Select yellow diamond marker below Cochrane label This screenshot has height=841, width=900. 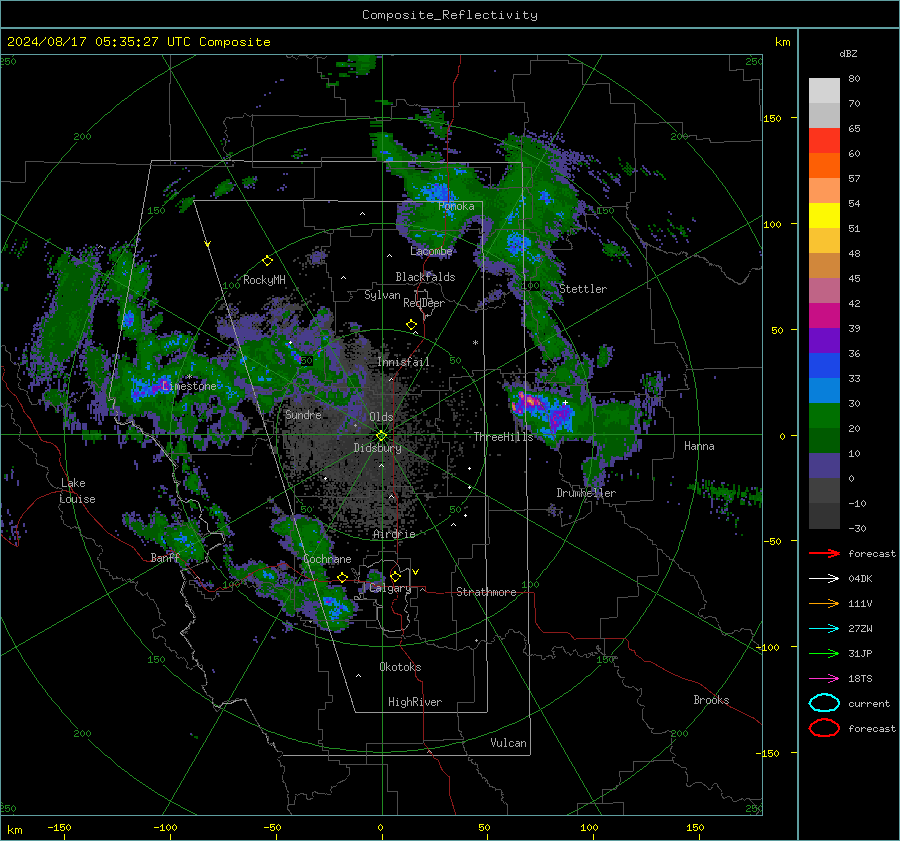coord(343,577)
